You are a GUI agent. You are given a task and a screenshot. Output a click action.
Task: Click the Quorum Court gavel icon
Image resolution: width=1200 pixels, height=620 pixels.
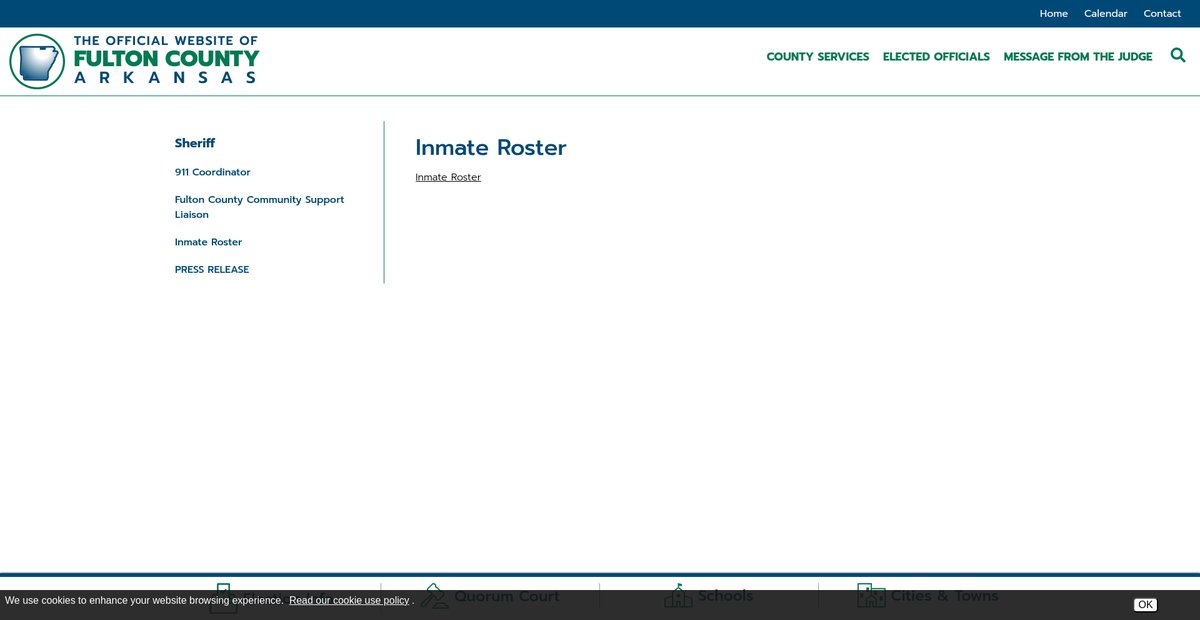(x=434, y=596)
